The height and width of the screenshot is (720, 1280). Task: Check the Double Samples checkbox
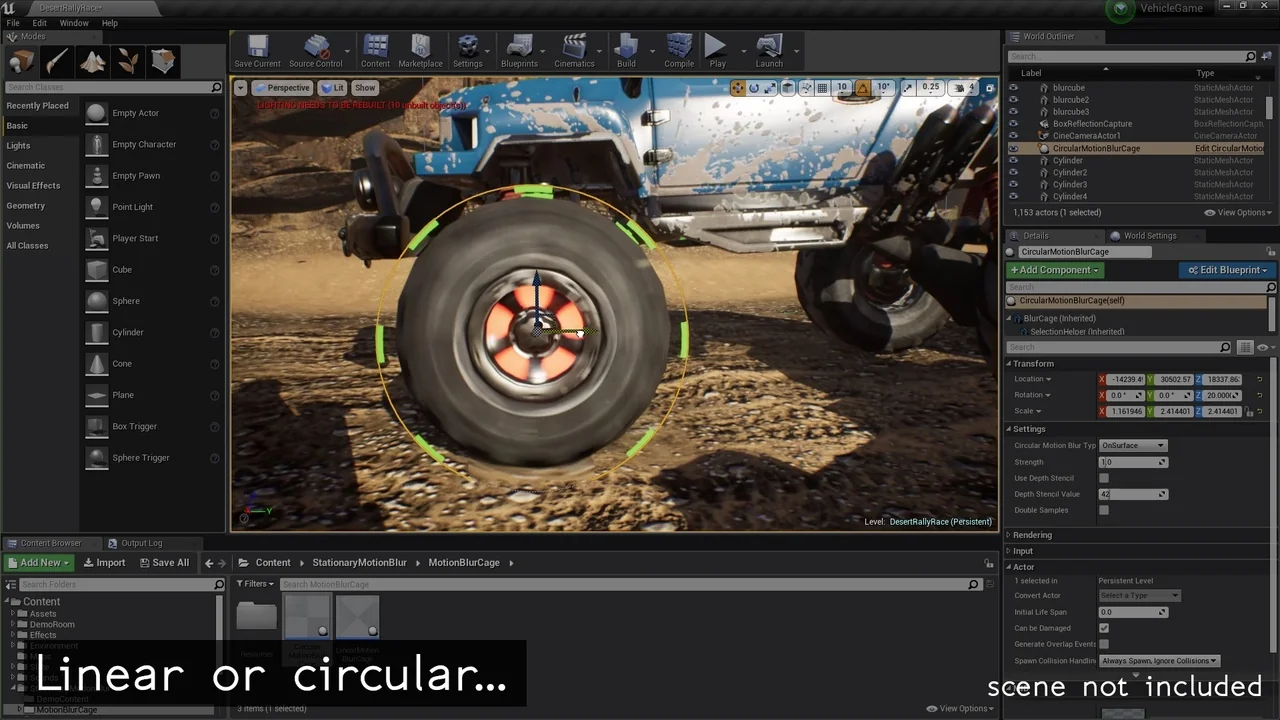1103,510
